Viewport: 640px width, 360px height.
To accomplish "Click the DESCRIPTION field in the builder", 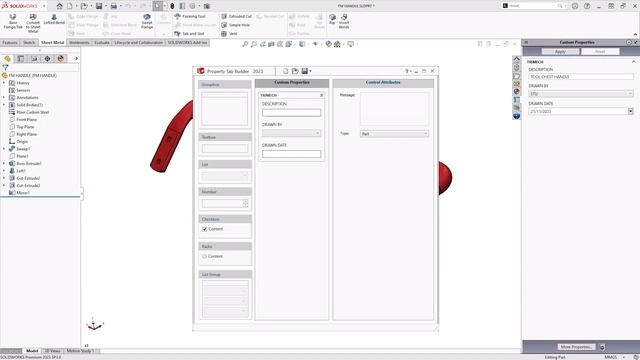I will (291, 113).
